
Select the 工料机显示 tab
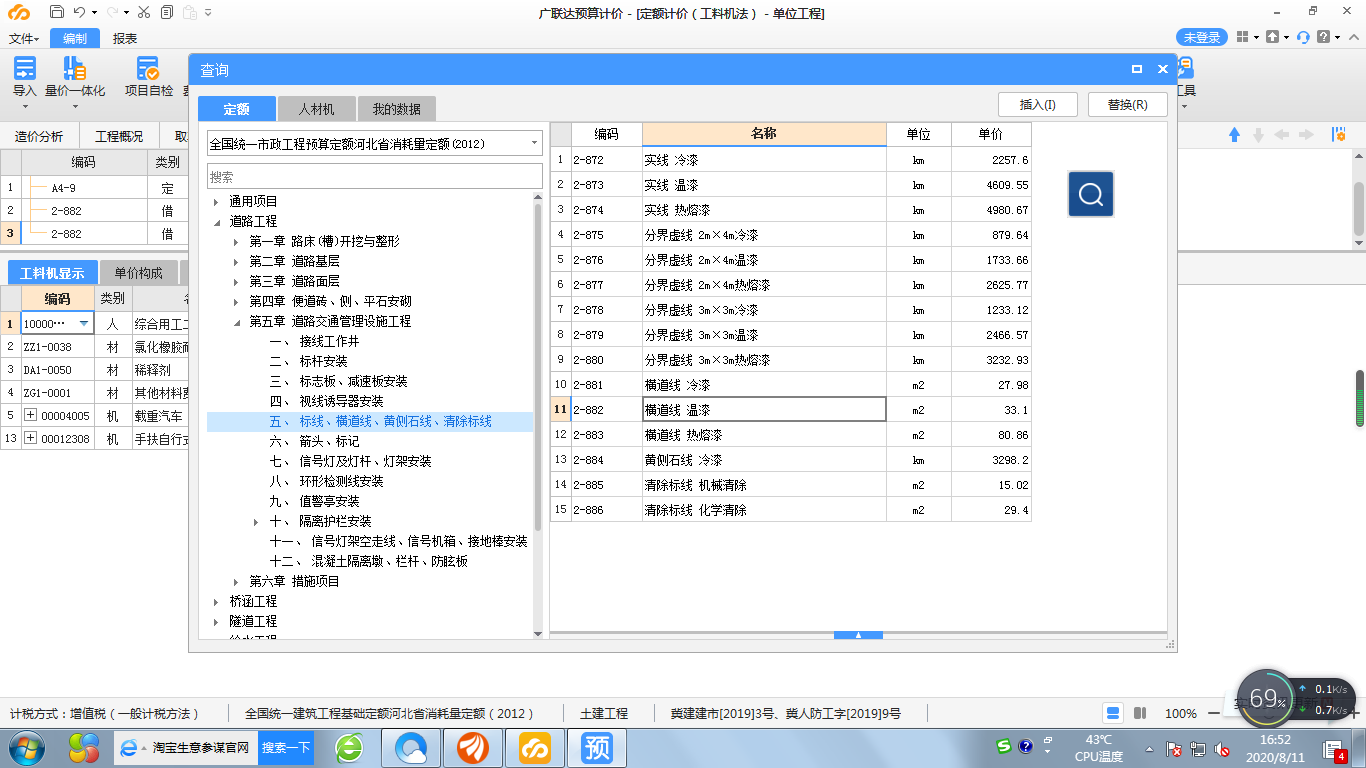pyautogui.click(x=52, y=272)
